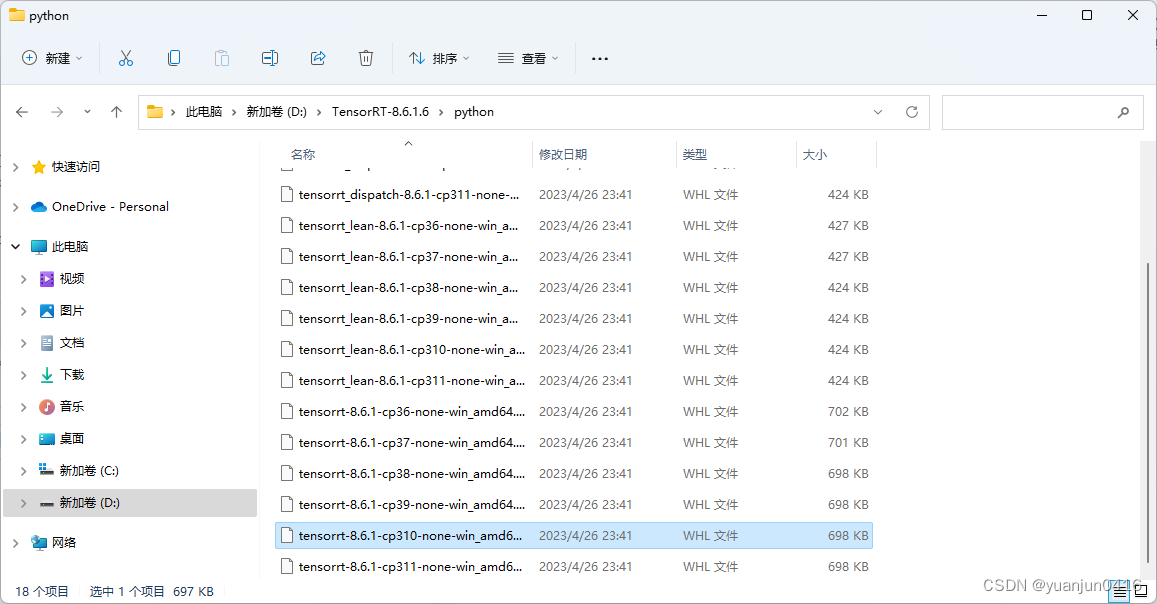
Task: Click the file list vertical scrollbar
Action: point(1147,413)
